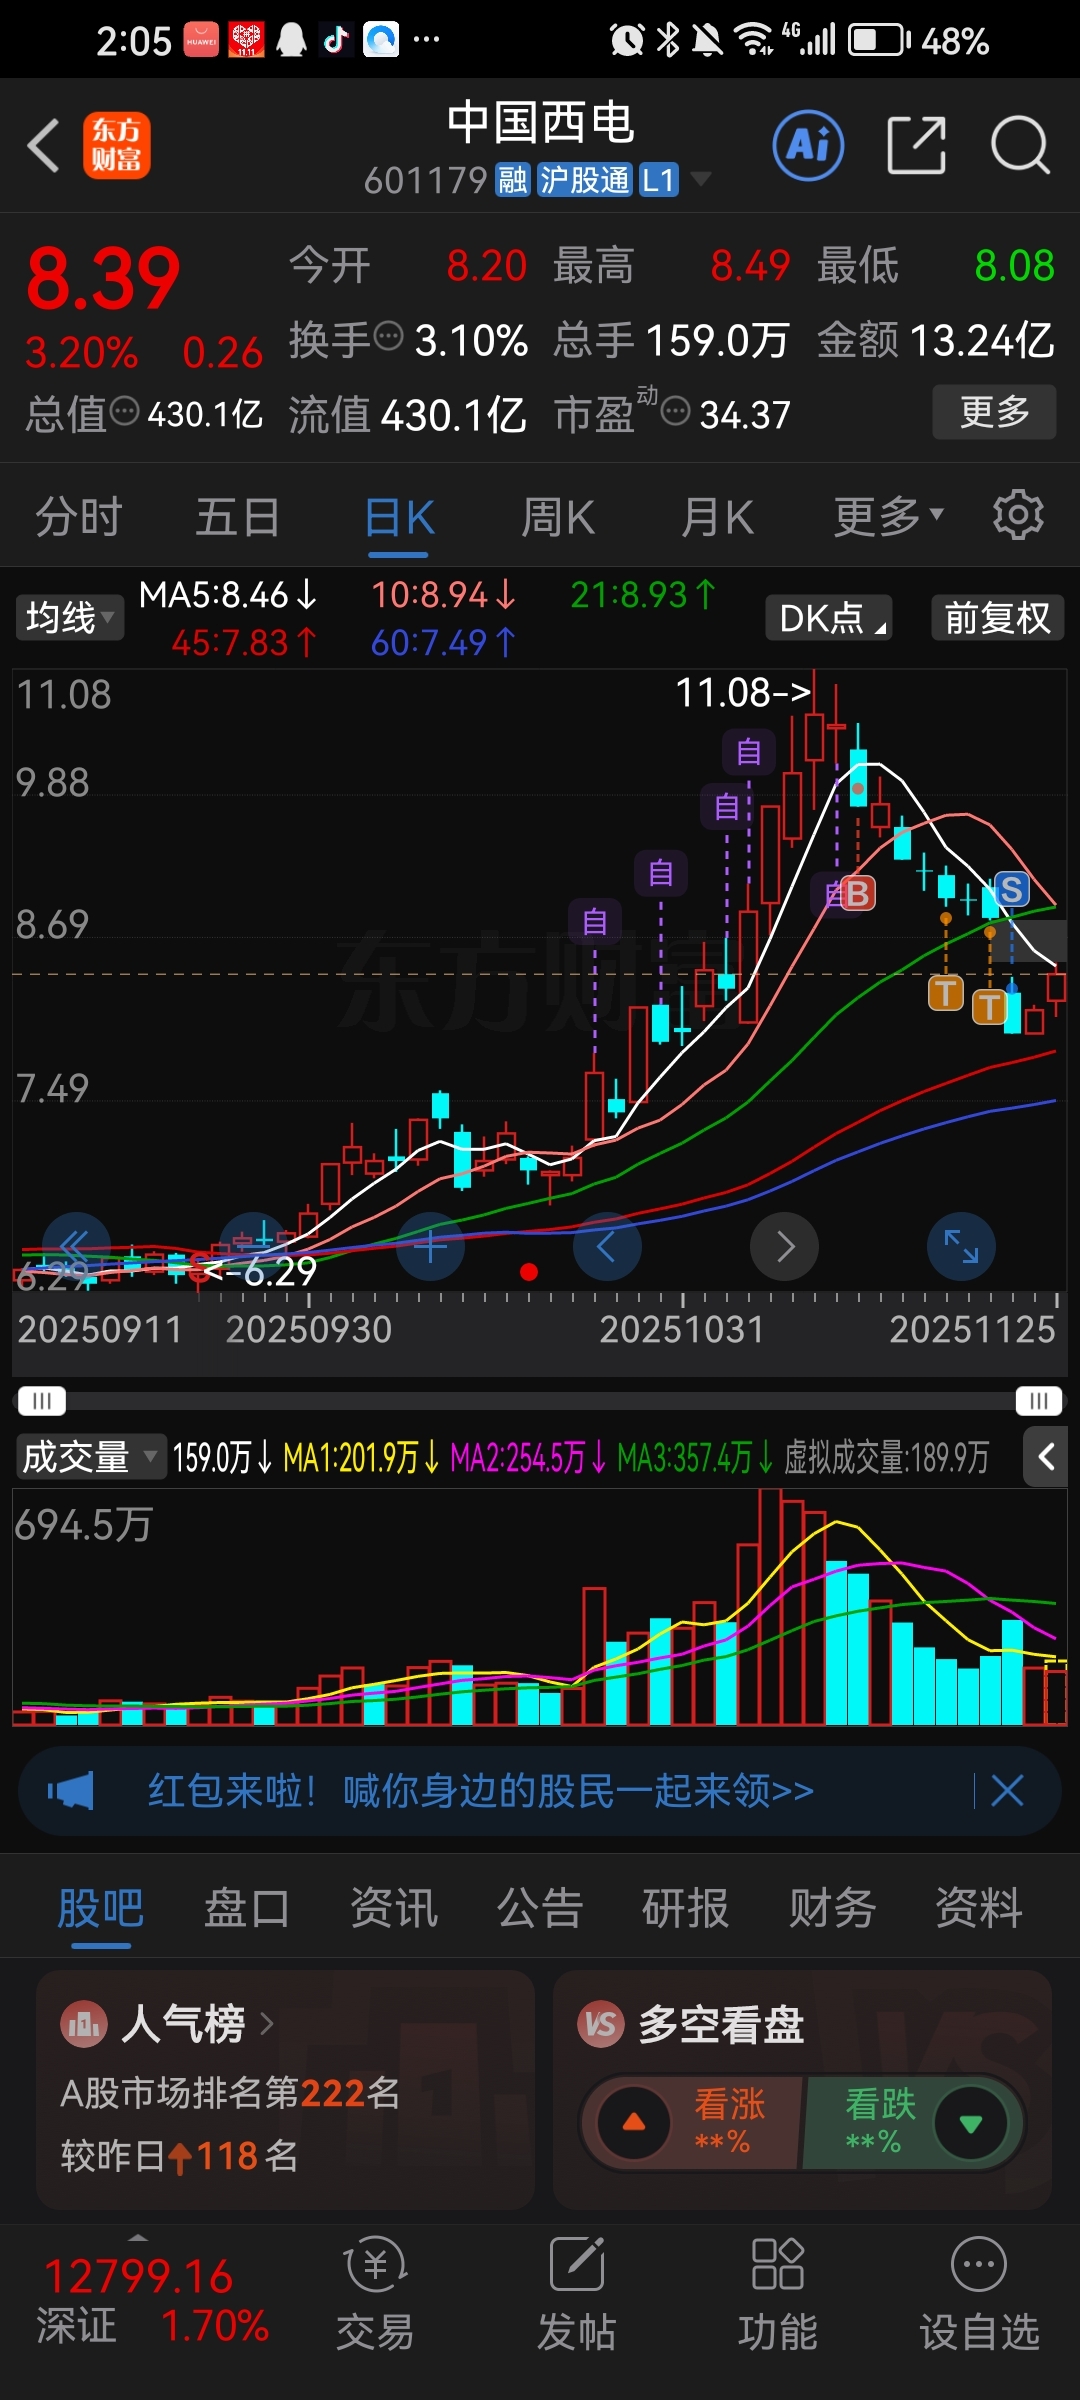Open the 均线 indicator dropdown

tap(69, 617)
